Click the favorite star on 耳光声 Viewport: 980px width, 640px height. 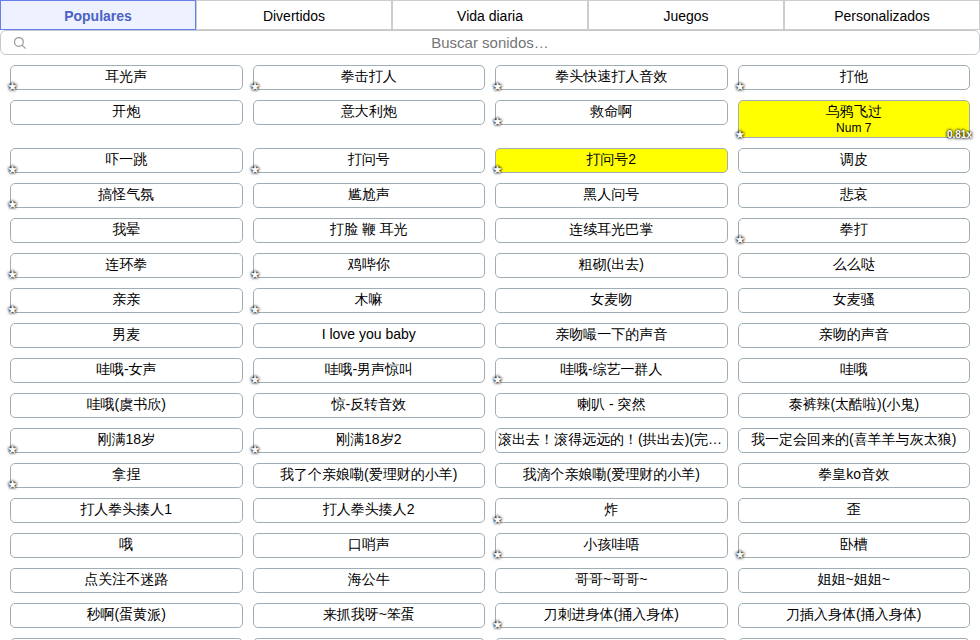pos(12,87)
